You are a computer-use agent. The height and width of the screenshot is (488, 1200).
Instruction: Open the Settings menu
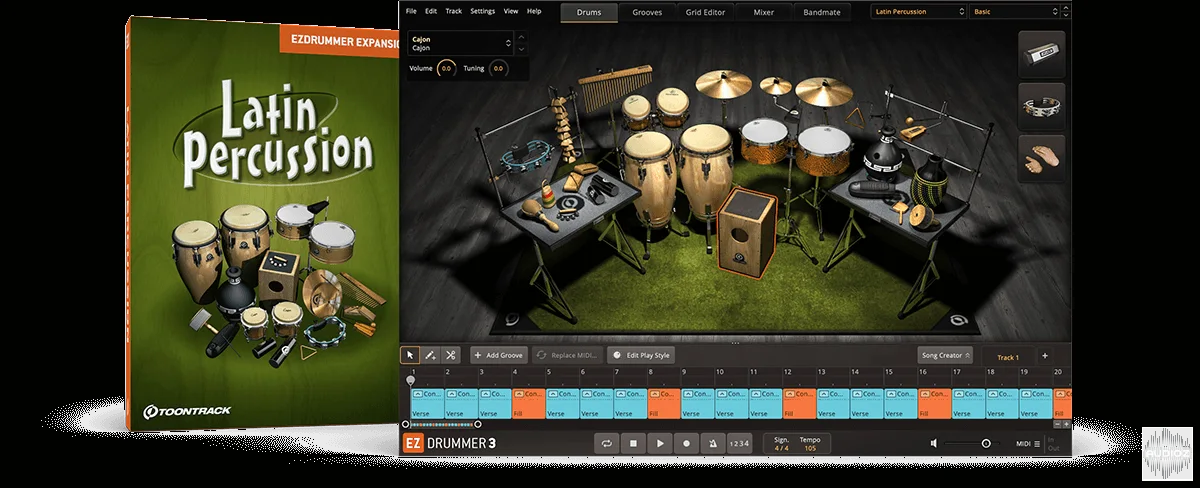482,11
